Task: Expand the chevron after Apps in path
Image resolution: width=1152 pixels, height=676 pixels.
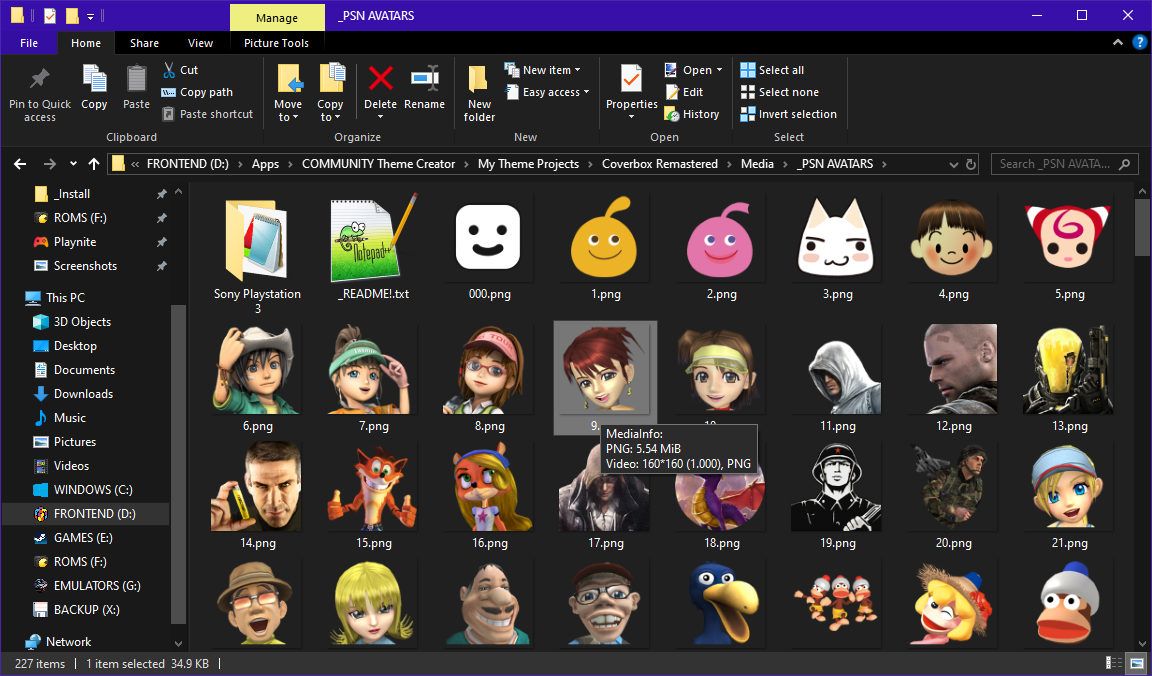Action: [x=291, y=164]
